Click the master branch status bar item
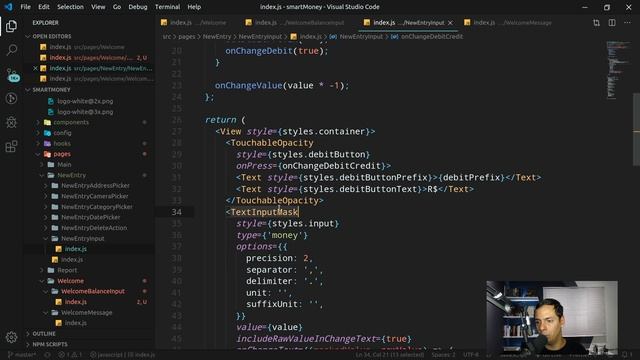 (22, 355)
